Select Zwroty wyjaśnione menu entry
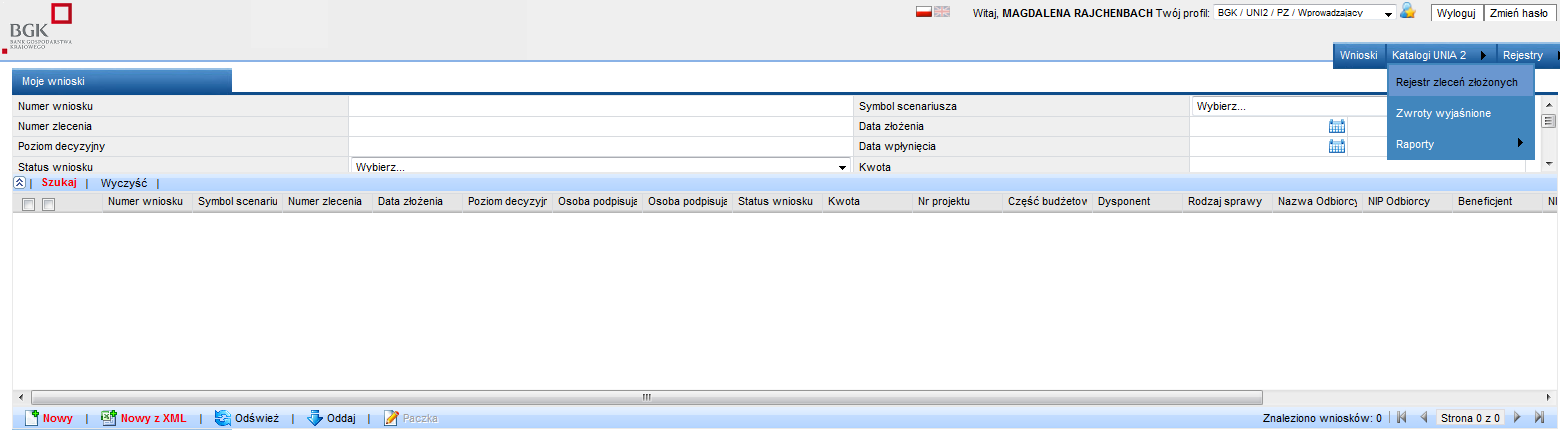This screenshot has height=430, width=1560. click(1461, 113)
